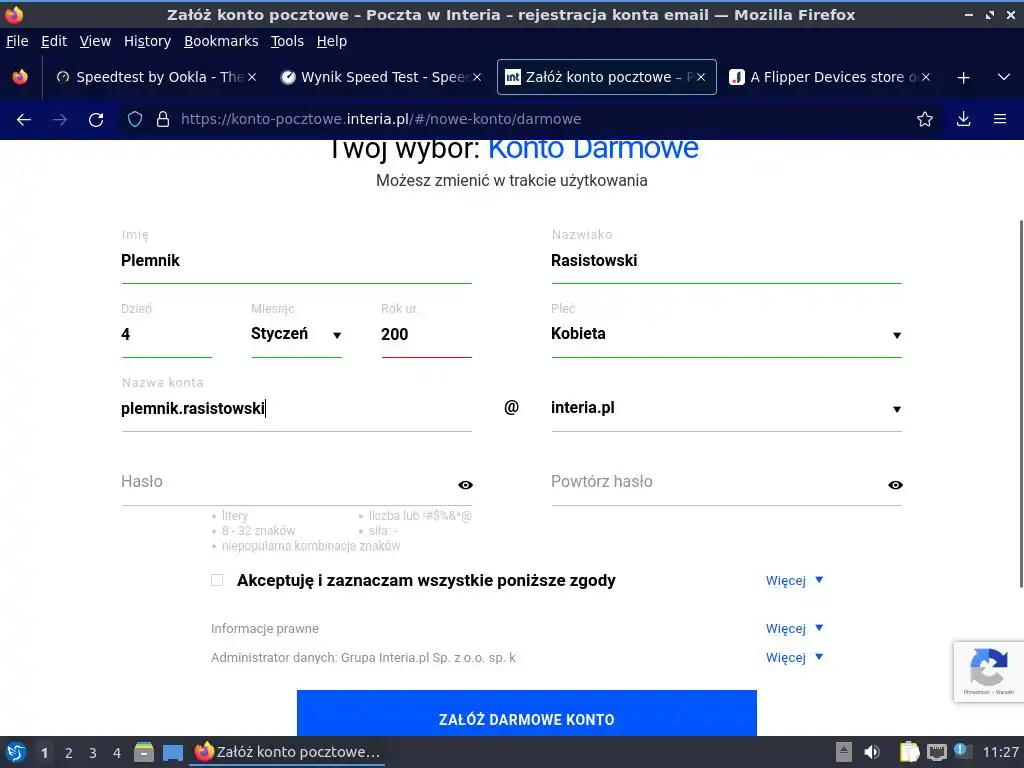Click the removable media eject tray icon
This screenshot has height=768, width=1024.
tap(844, 752)
